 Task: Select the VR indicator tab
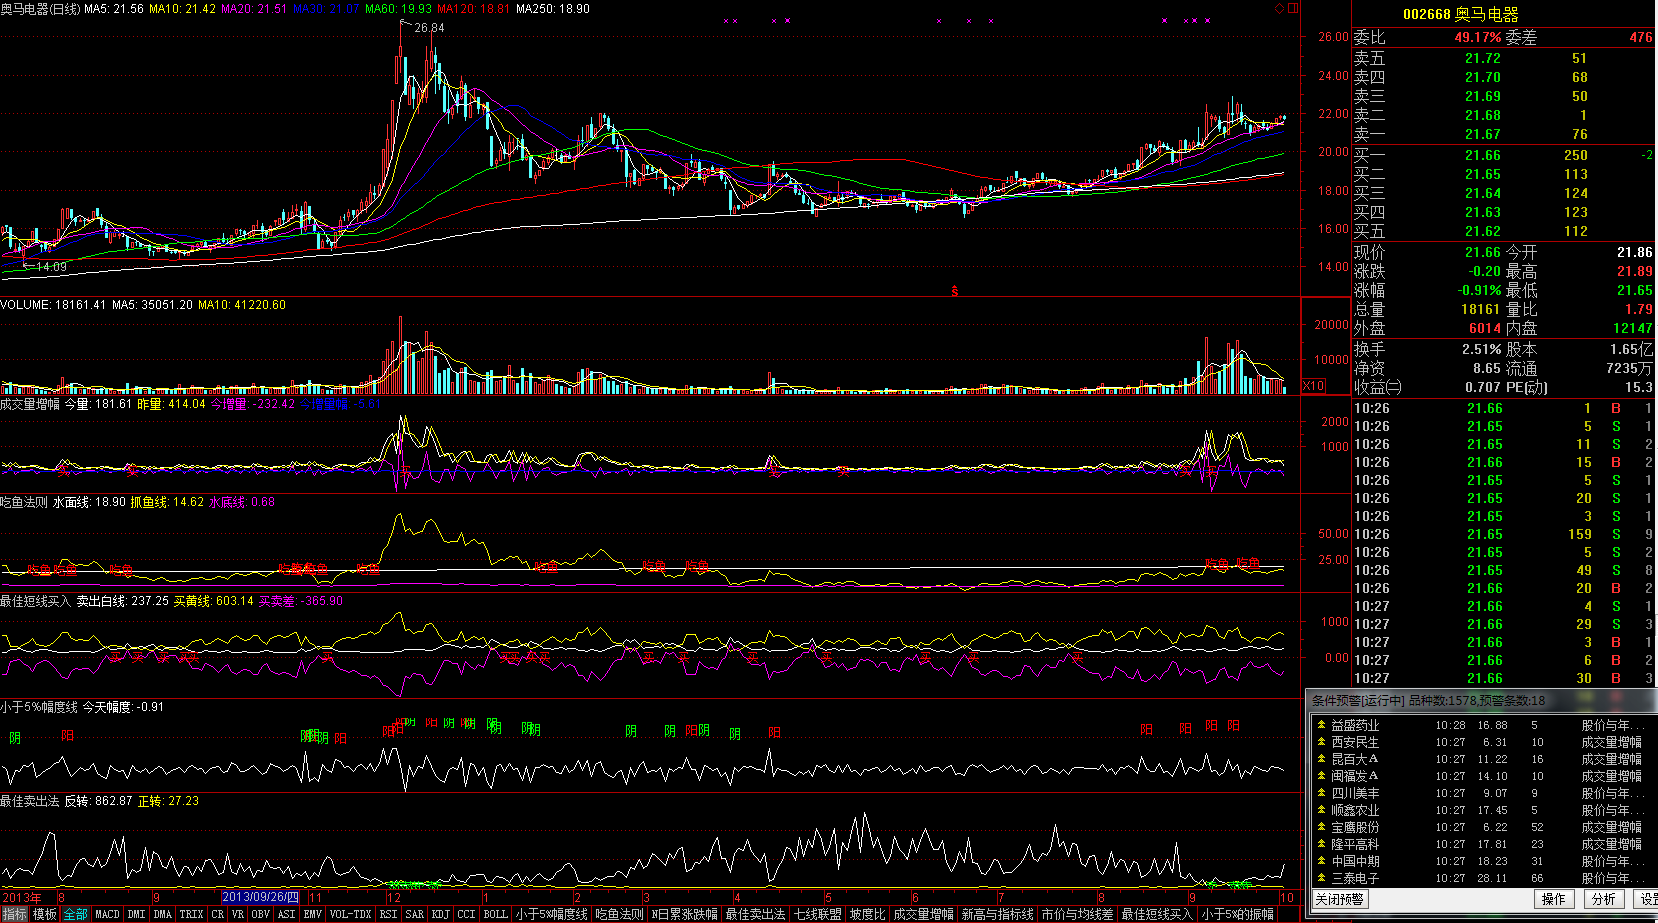pos(238,914)
